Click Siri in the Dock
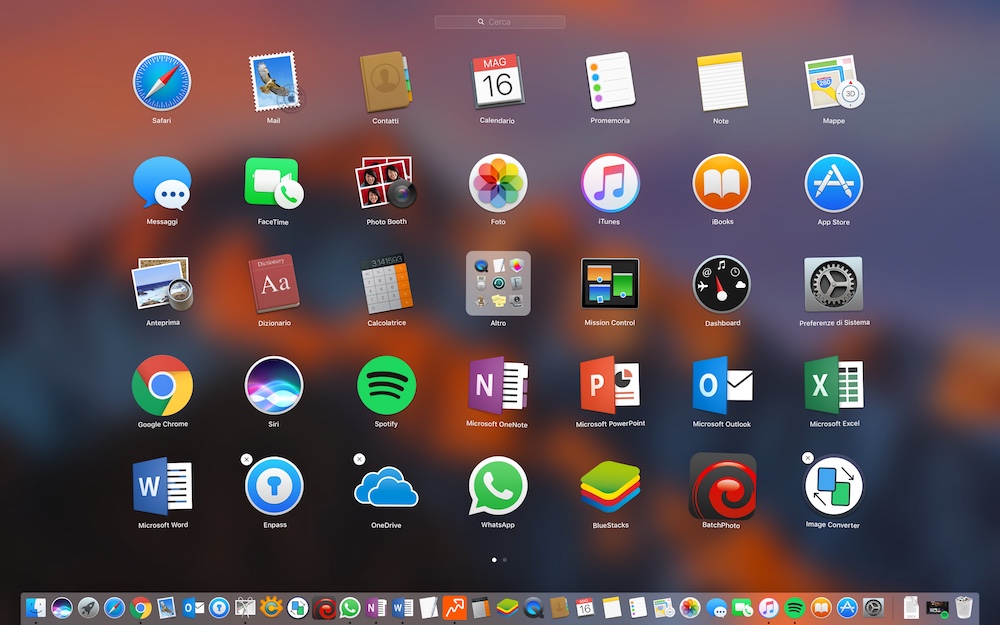This screenshot has width=1000, height=625. (62, 608)
